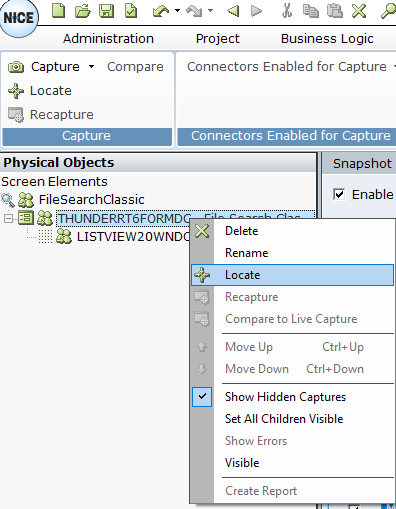Save using the floppy disk icon
Screen dimensions: 396x509
106,10
